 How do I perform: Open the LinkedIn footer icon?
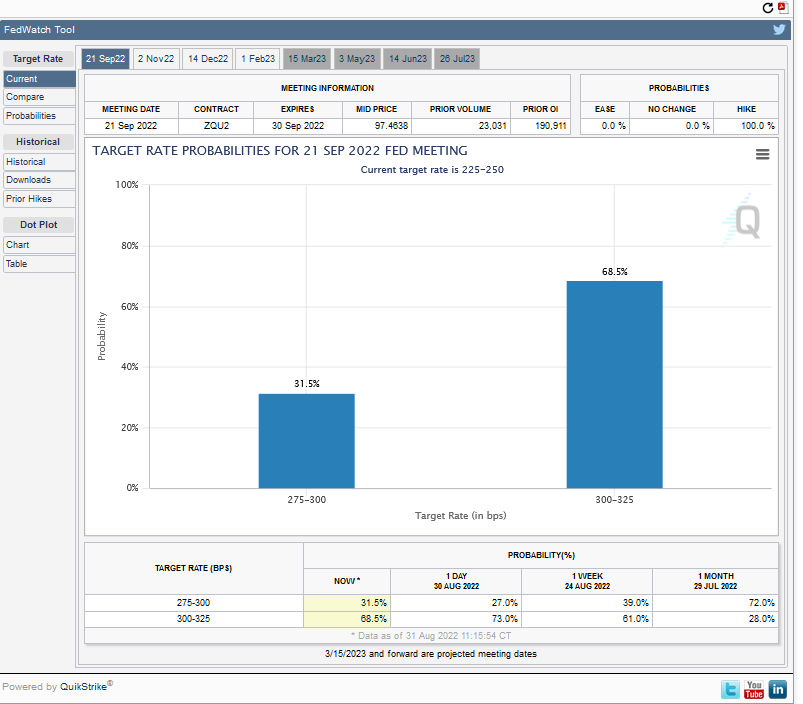pos(777,690)
